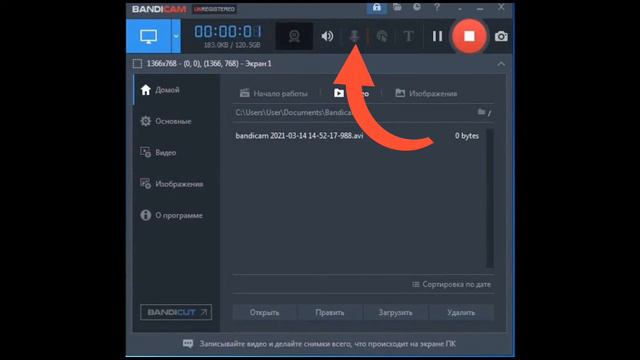Open the Сортировка по дате sort menu
Screen dimensions: 640x360
tap(451, 284)
